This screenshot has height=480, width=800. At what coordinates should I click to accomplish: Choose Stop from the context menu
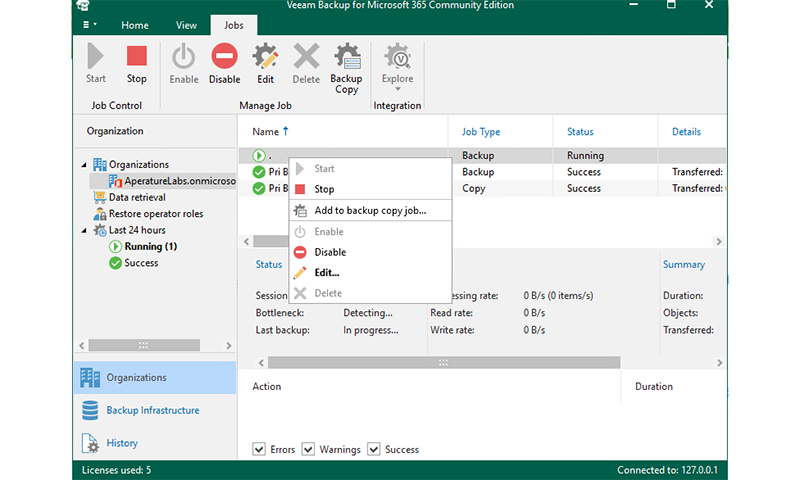coord(370,189)
